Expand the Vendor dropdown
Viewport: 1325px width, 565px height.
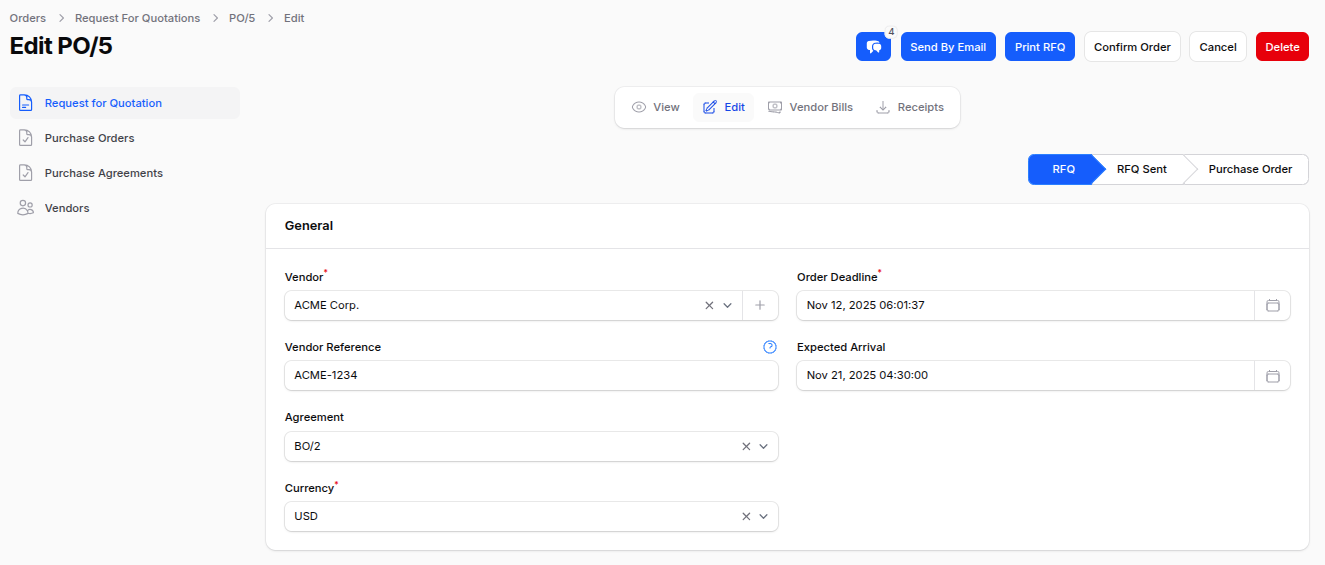click(728, 305)
